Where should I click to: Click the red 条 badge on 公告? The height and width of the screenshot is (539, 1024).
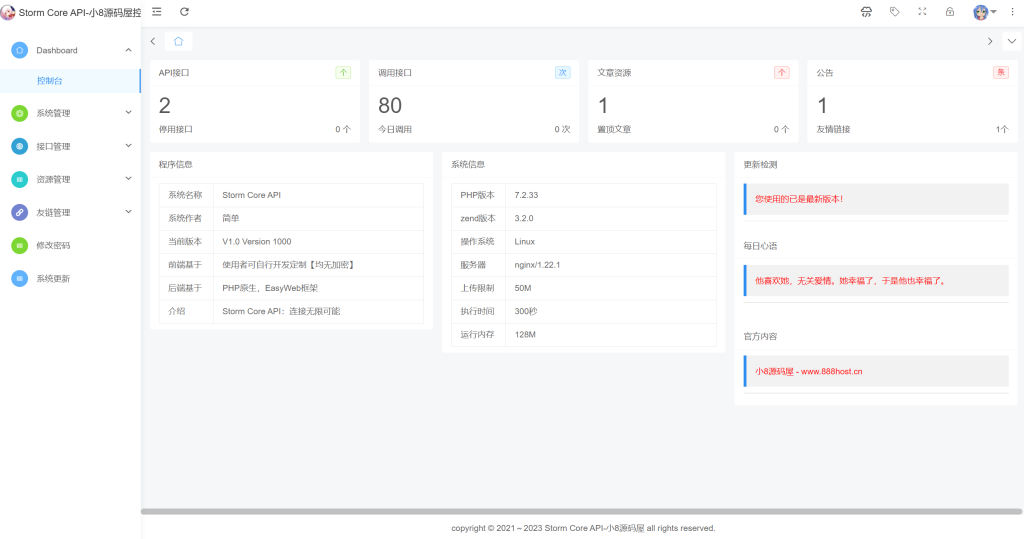1000,73
